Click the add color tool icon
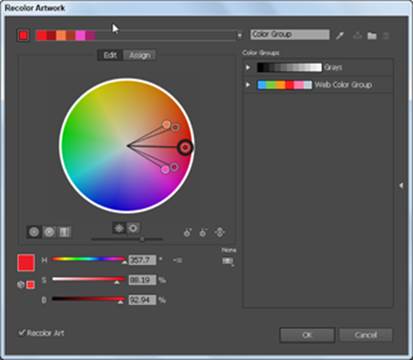 point(188,232)
